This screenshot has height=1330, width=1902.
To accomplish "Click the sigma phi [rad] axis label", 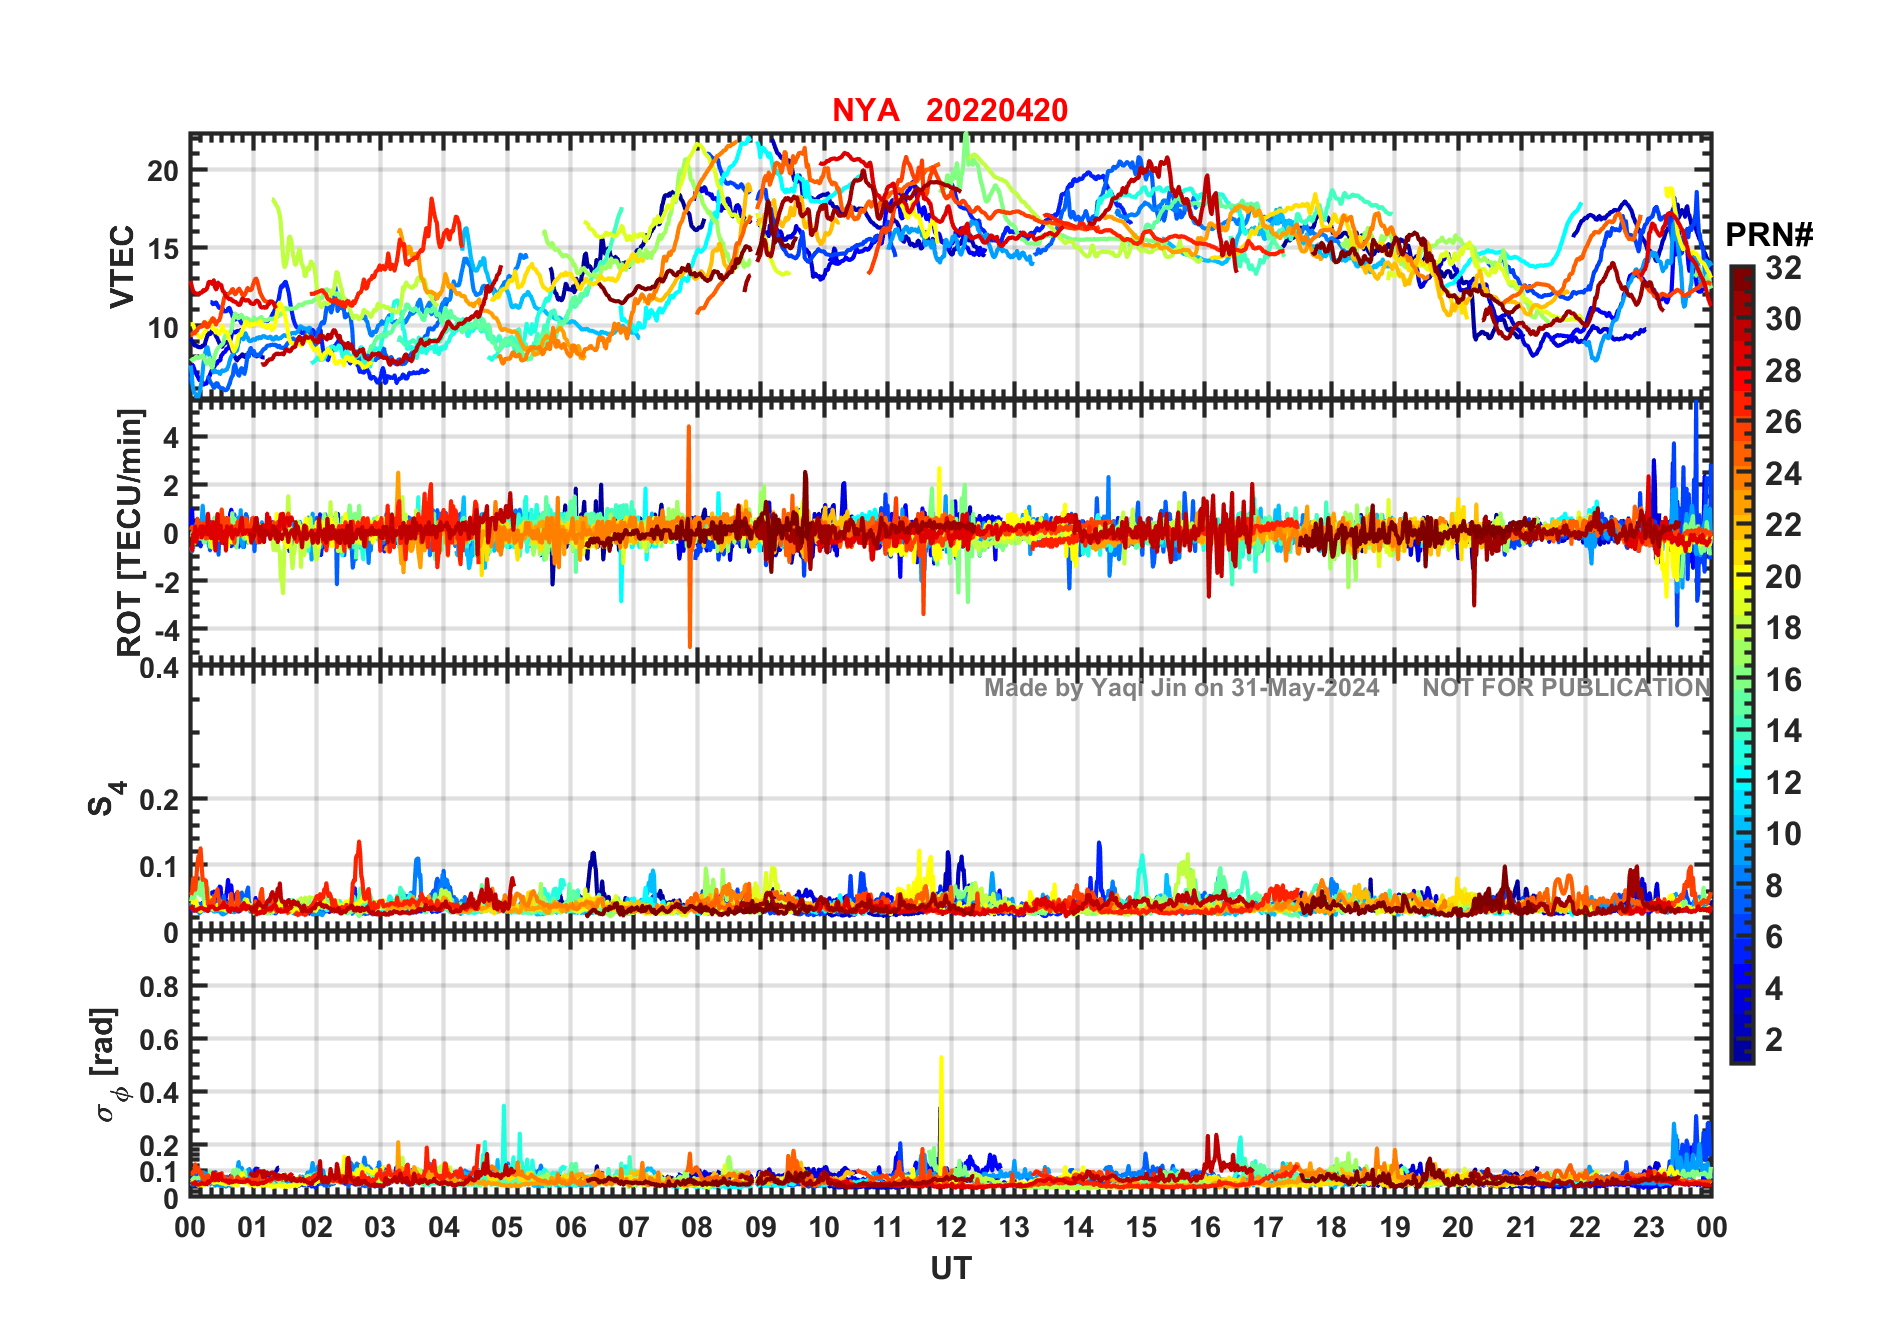I will 108,1065.
